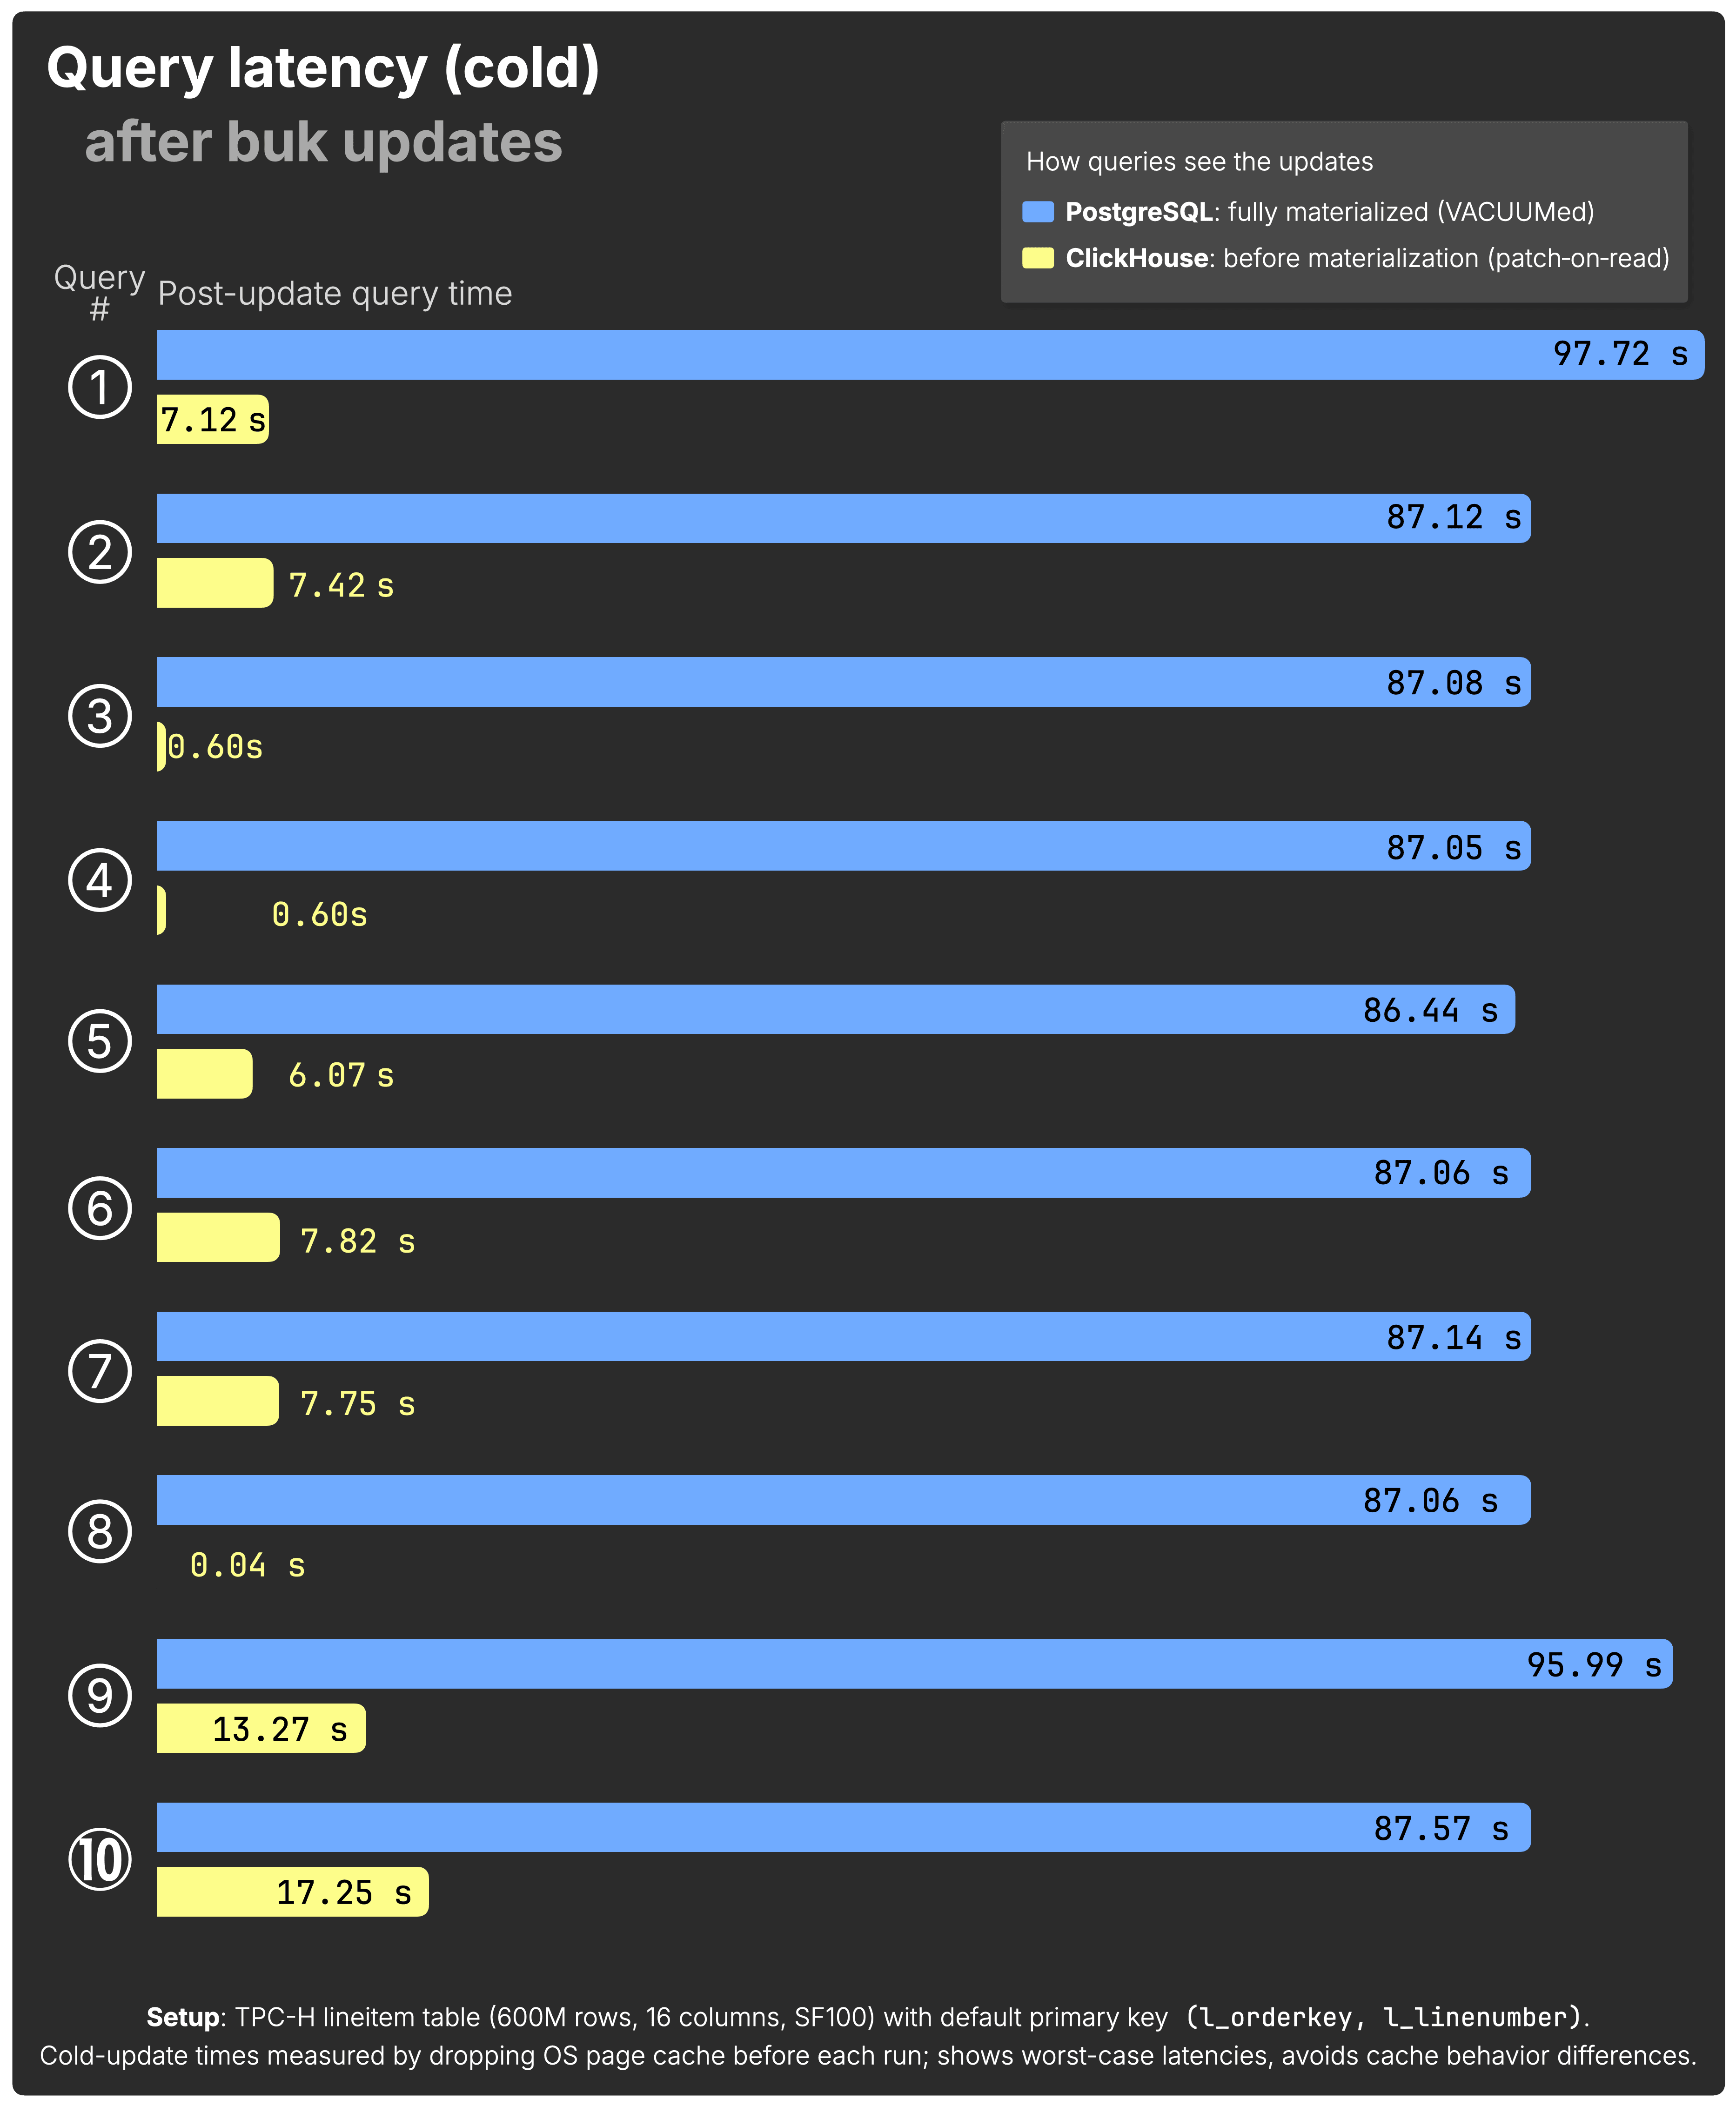The height and width of the screenshot is (2113, 1736).
Task: Click the "Post-update query time" axis label
Action: (335, 294)
